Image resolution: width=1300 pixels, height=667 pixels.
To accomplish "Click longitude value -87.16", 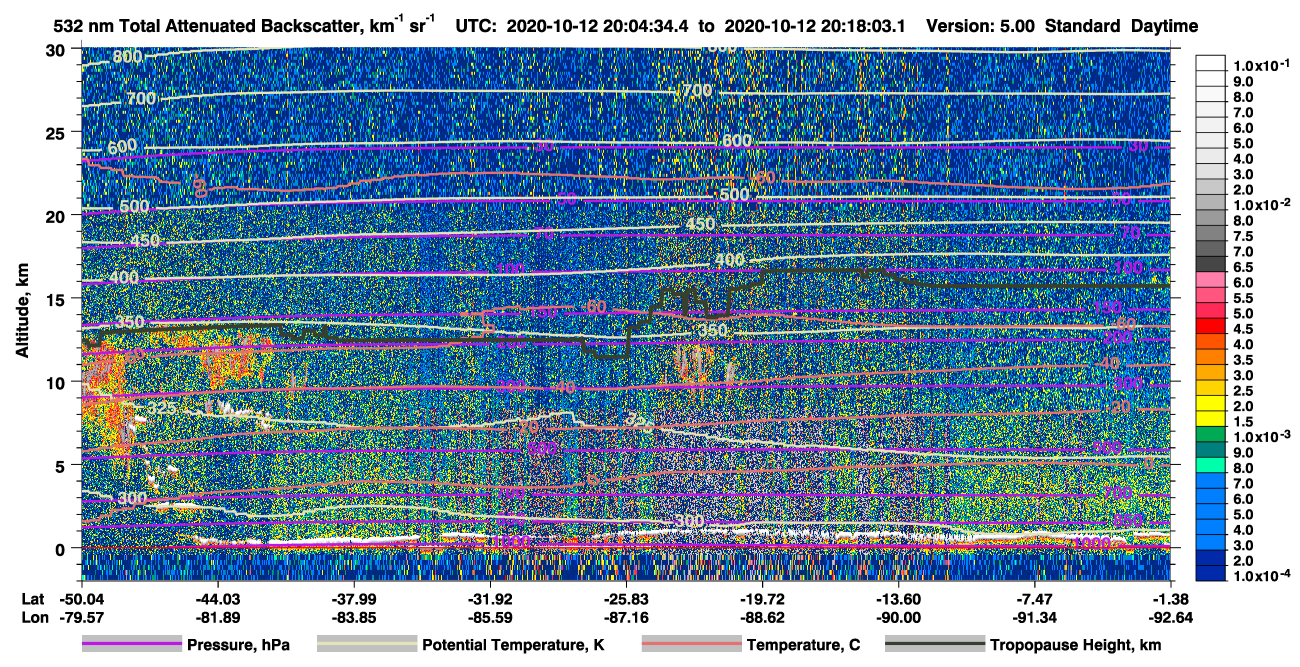I will coord(626,617).
